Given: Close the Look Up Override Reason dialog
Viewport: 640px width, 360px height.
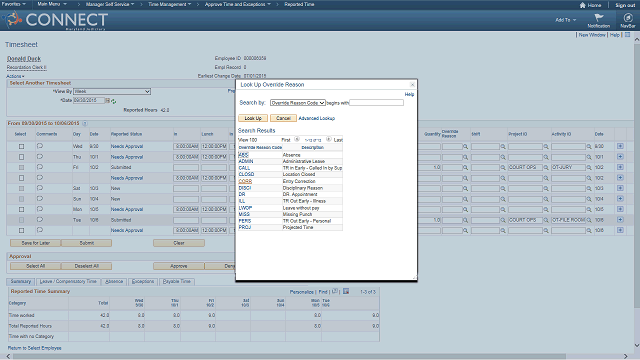Looking at the screenshot, I should pyautogui.click(x=412, y=84).
